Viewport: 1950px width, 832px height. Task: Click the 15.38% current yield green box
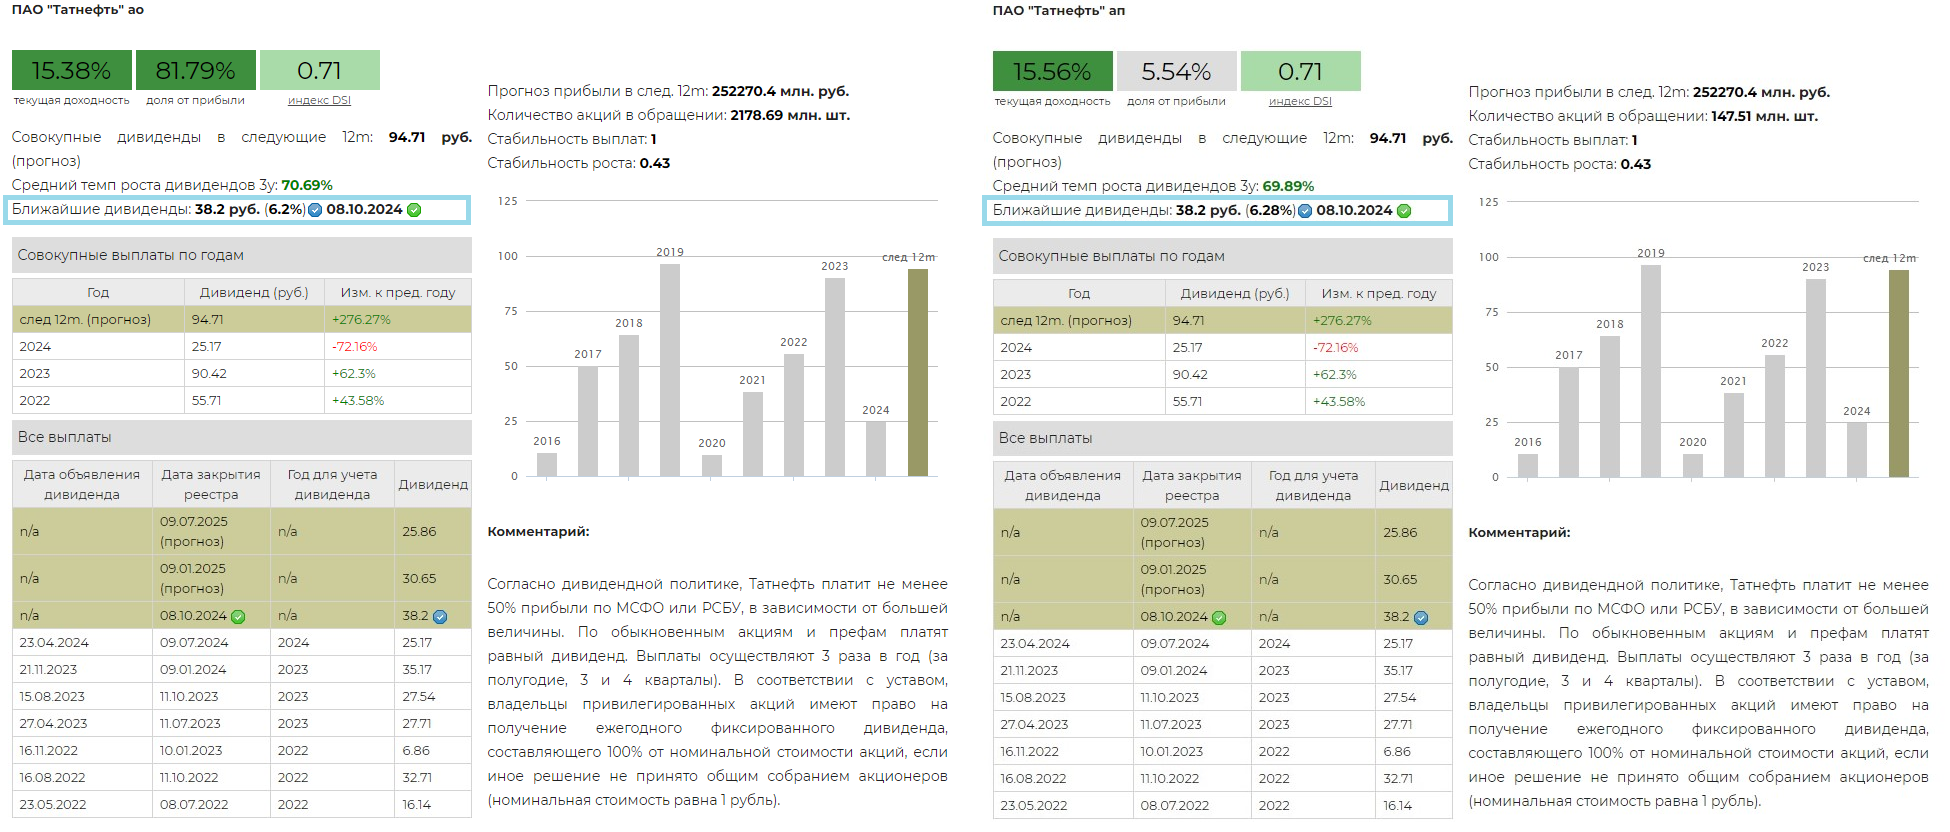(x=71, y=71)
